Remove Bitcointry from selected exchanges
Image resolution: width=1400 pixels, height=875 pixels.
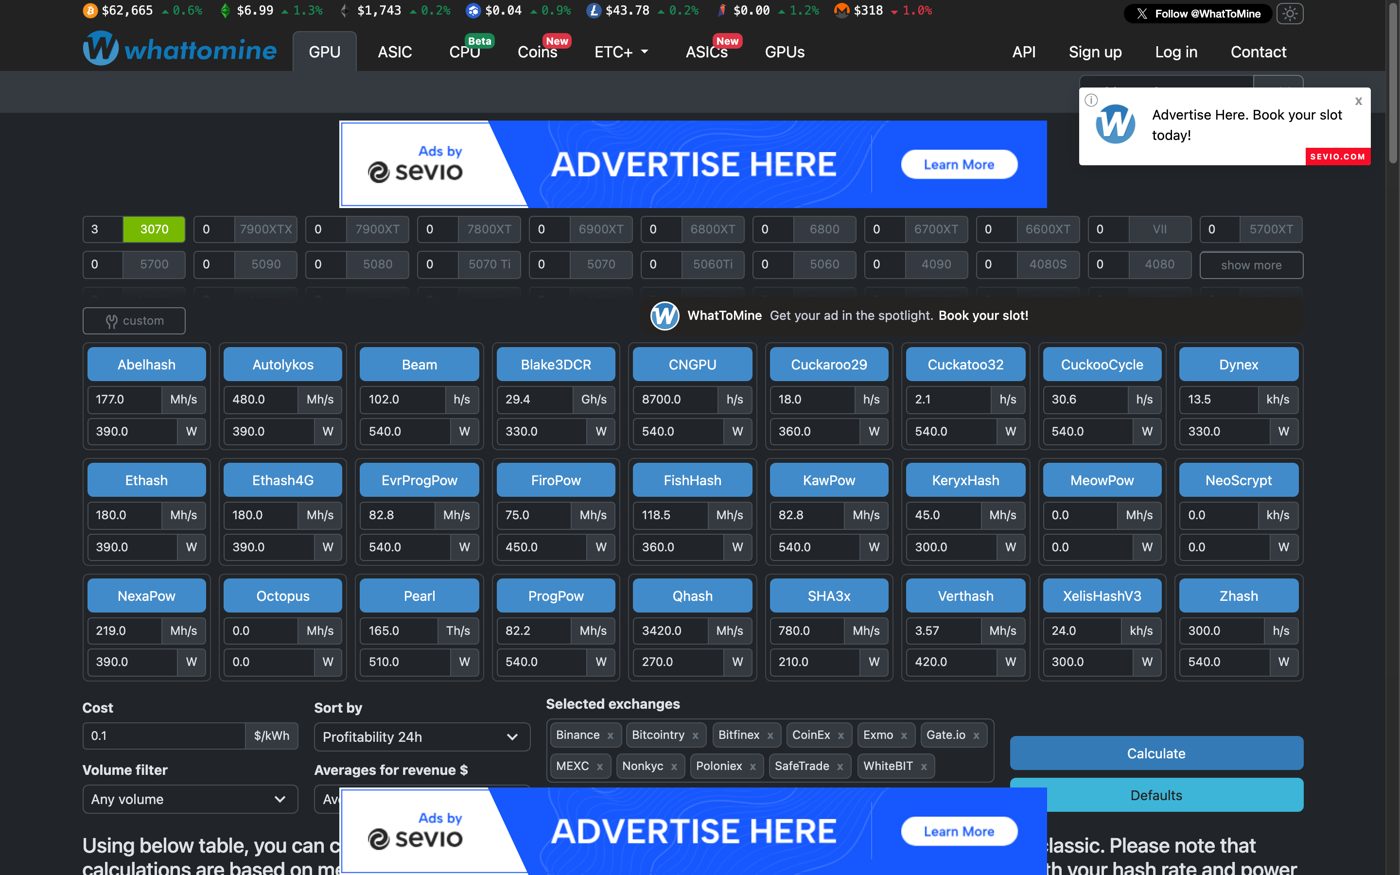(695, 736)
